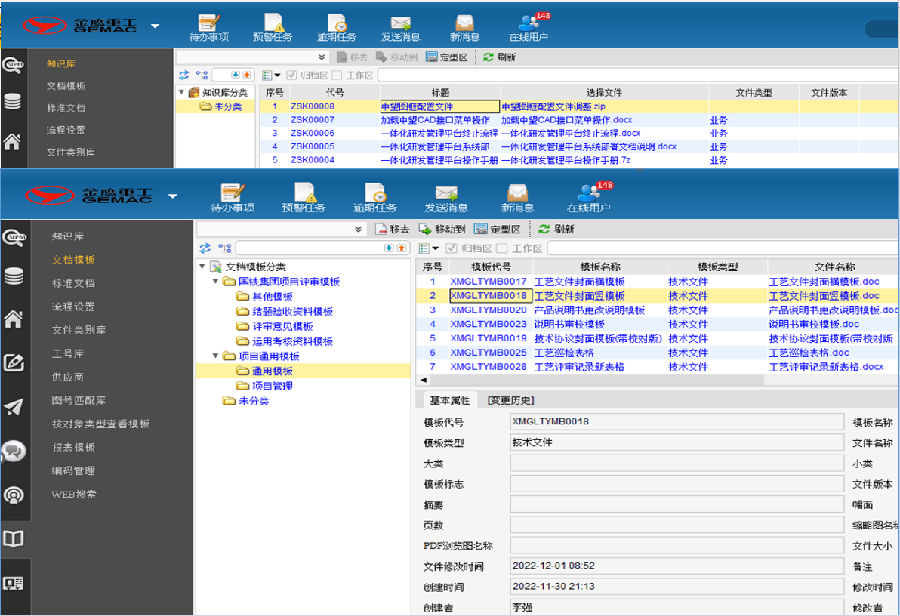Toggle 归档区 checkbox in upper window
The height and width of the screenshot is (616, 900).
pyautogui.click(x=292, y=75)
